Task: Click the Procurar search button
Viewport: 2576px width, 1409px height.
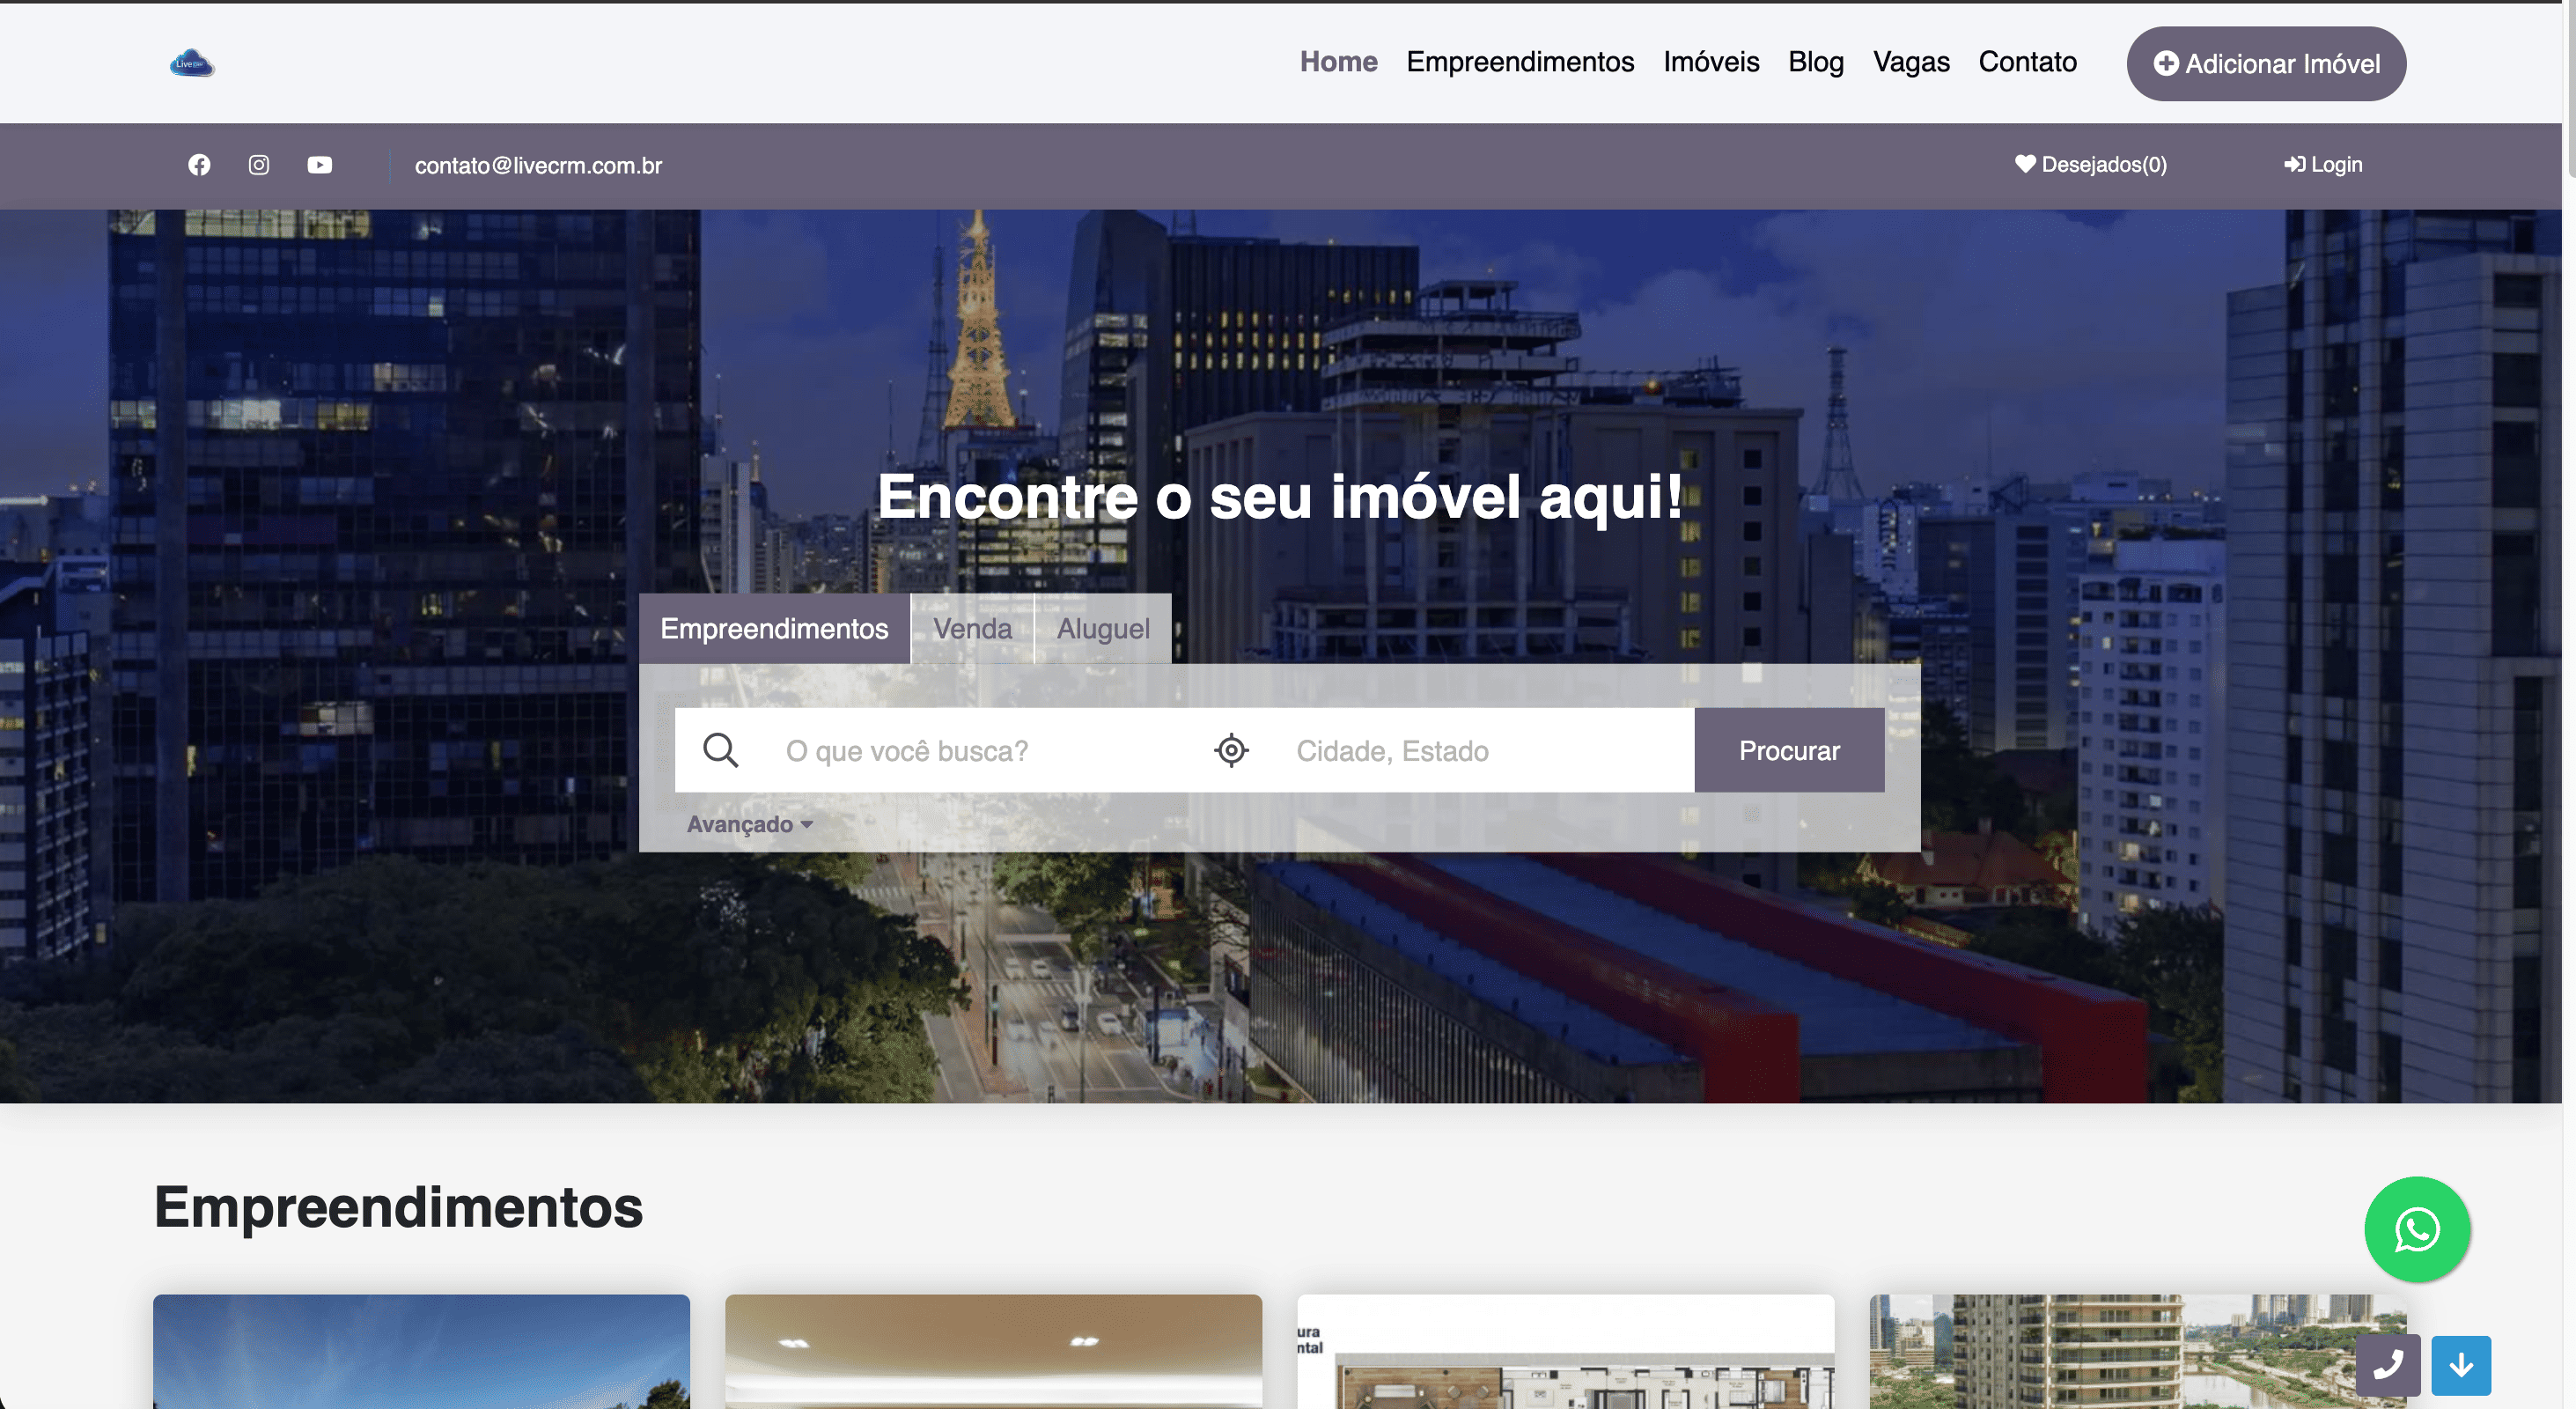Action: (x=1789, y=750)
